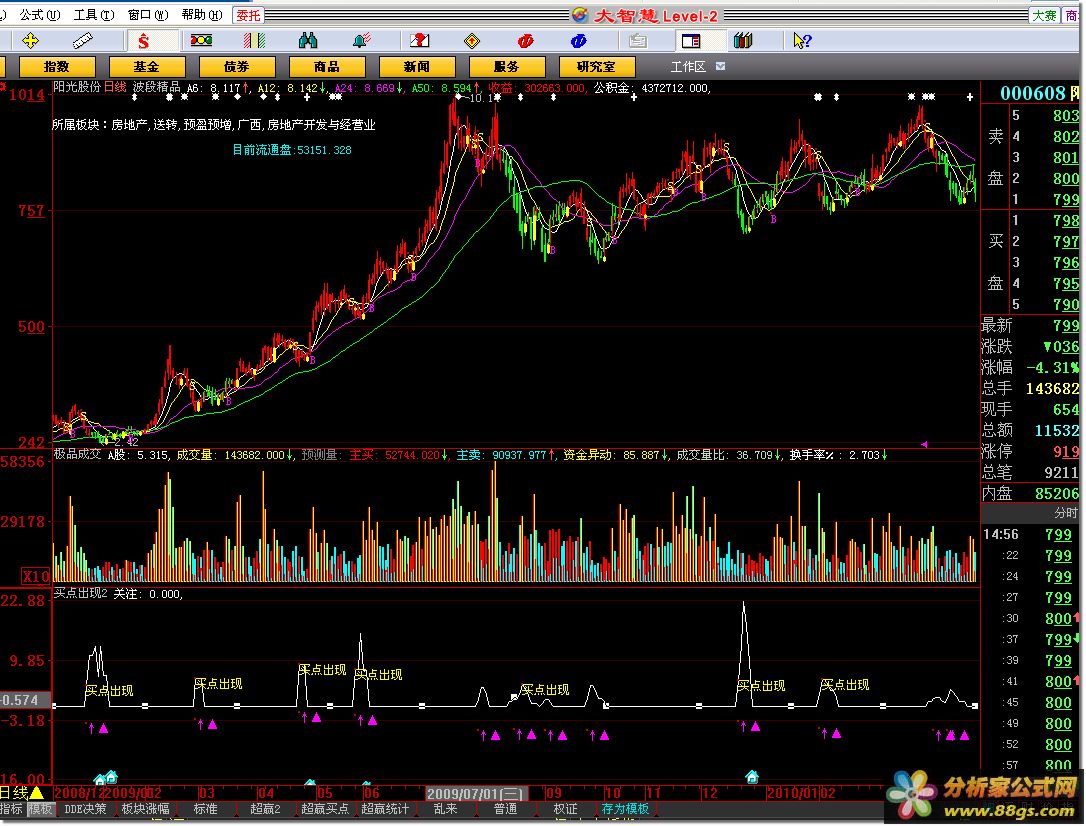Click the 委托 order entrust button
Image resolution: width=1086 pixels, height=826 pixels.
point(247,15)
